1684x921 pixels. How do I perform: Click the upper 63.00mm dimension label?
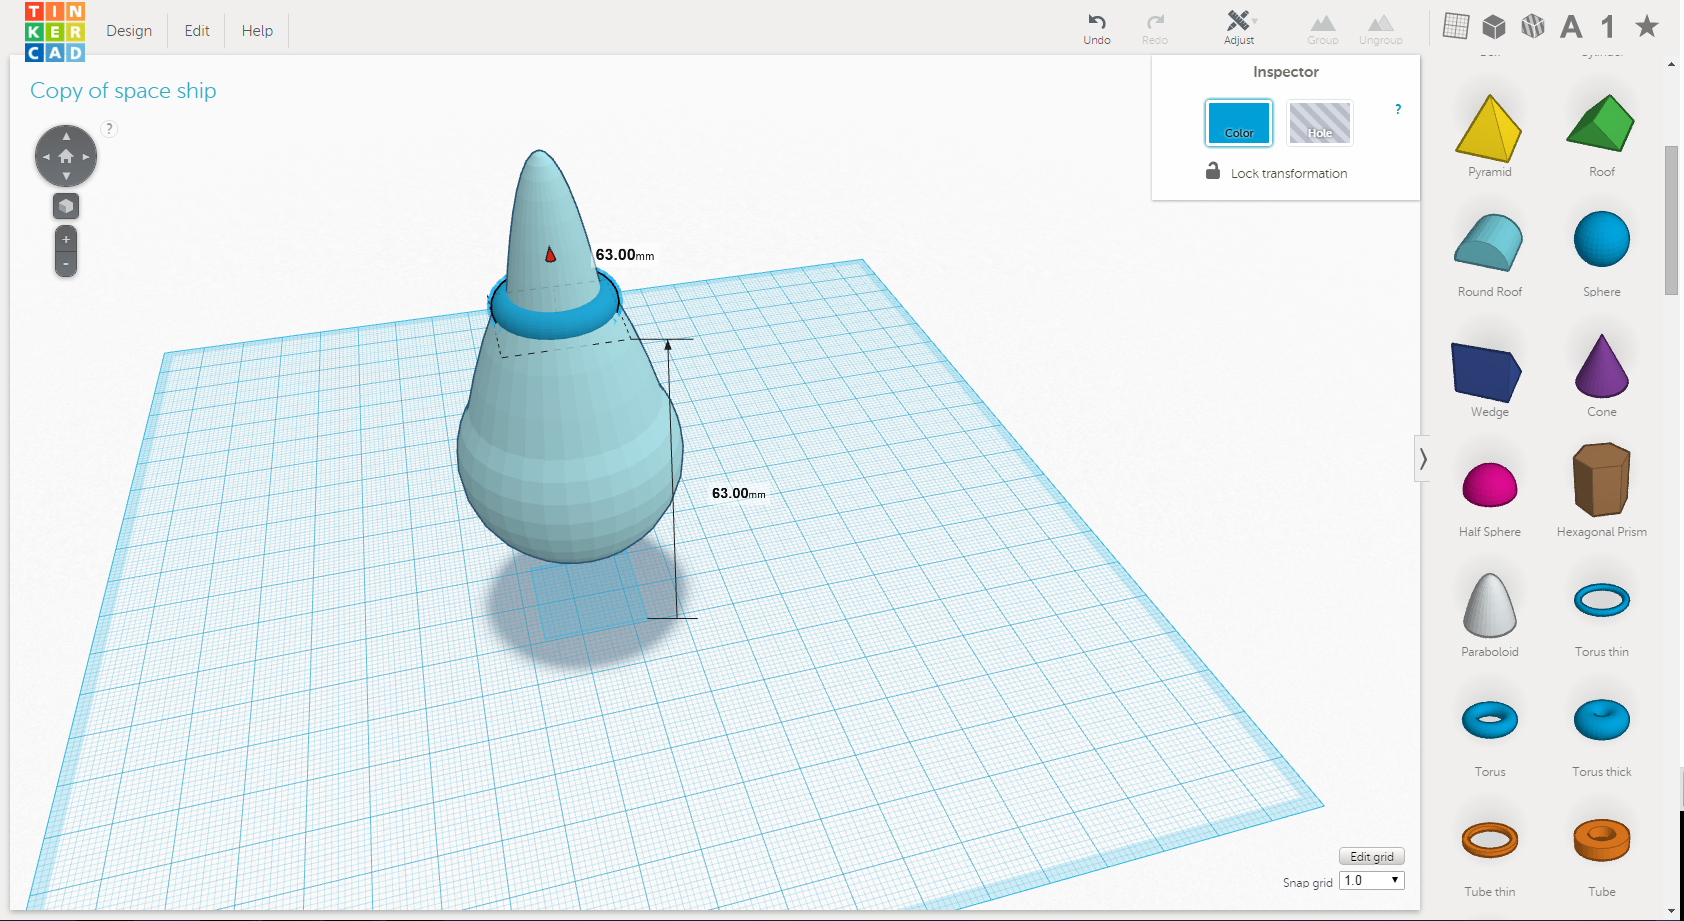point(625,255)
